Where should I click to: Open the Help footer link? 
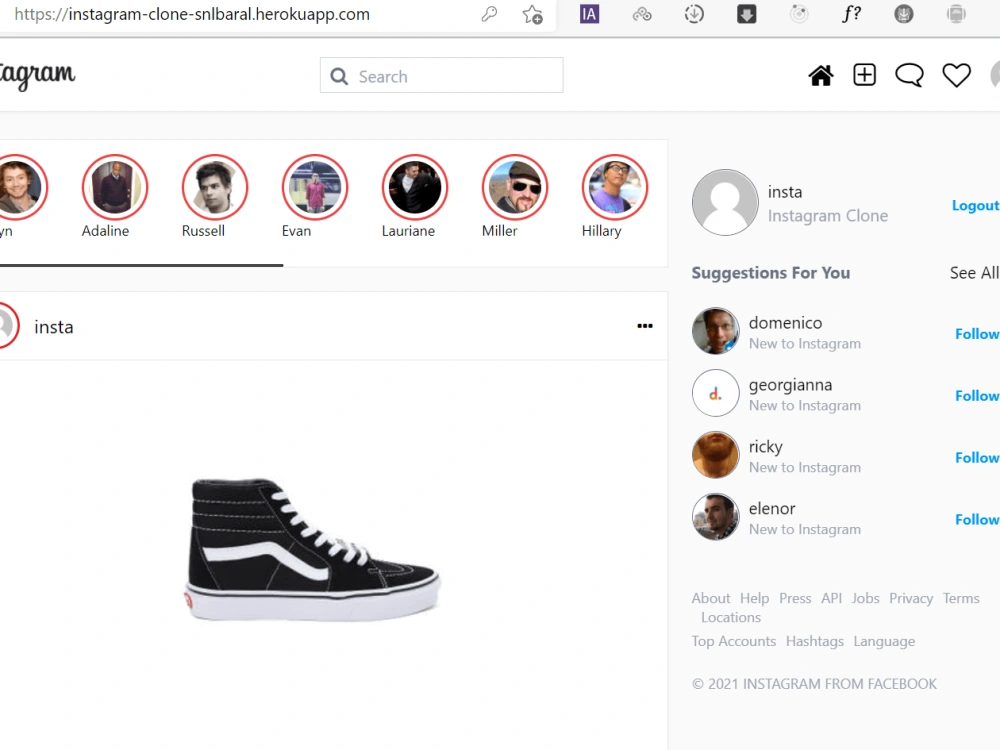pyautogui.click(x=754, y=598)
